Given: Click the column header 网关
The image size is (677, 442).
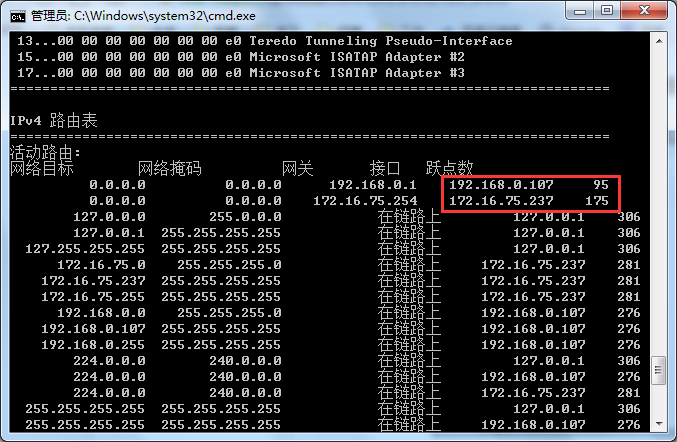Looking at the screenshot, I should click(x=297, y=168).
